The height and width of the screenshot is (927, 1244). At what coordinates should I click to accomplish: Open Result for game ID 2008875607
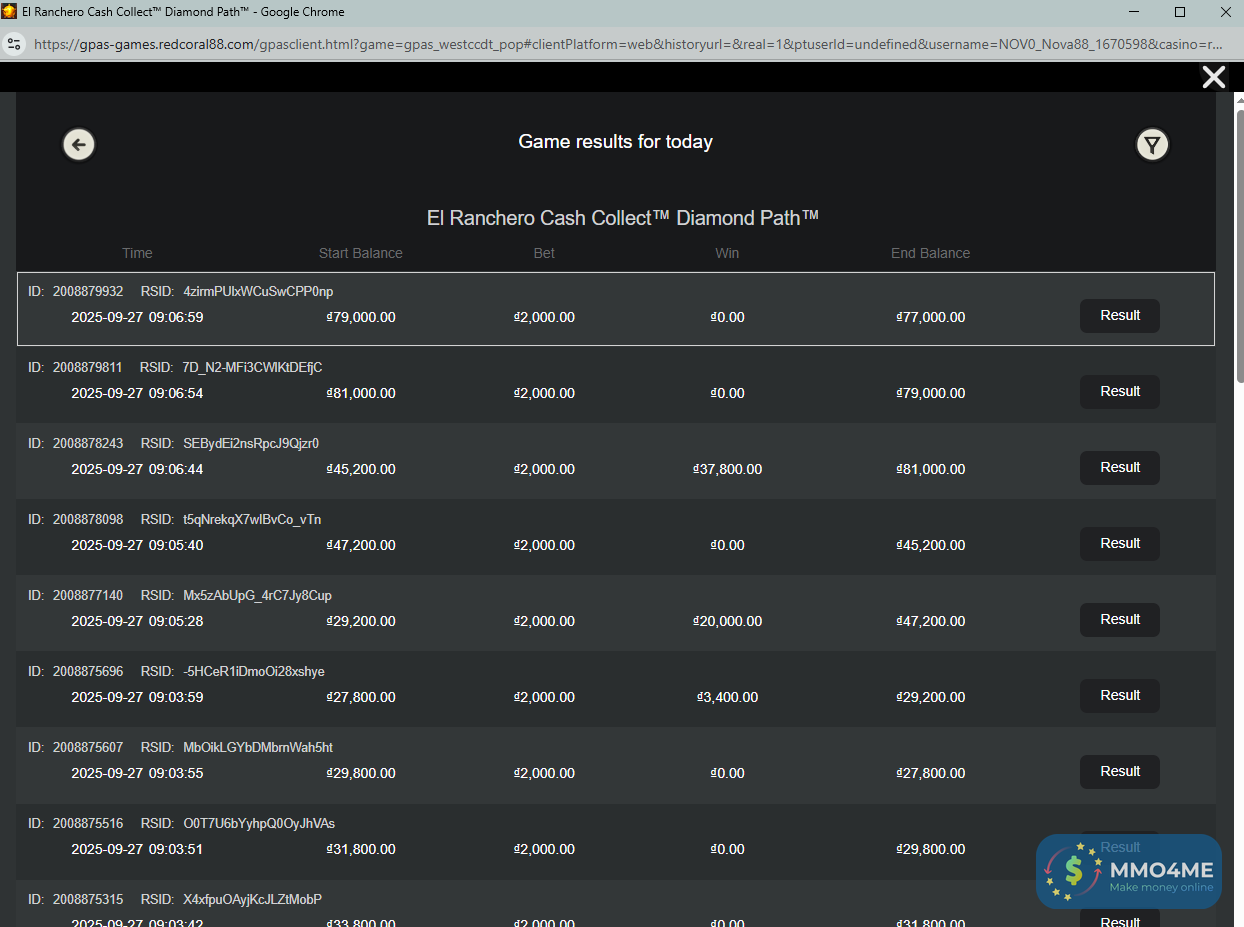click(x=1119, y=772)
